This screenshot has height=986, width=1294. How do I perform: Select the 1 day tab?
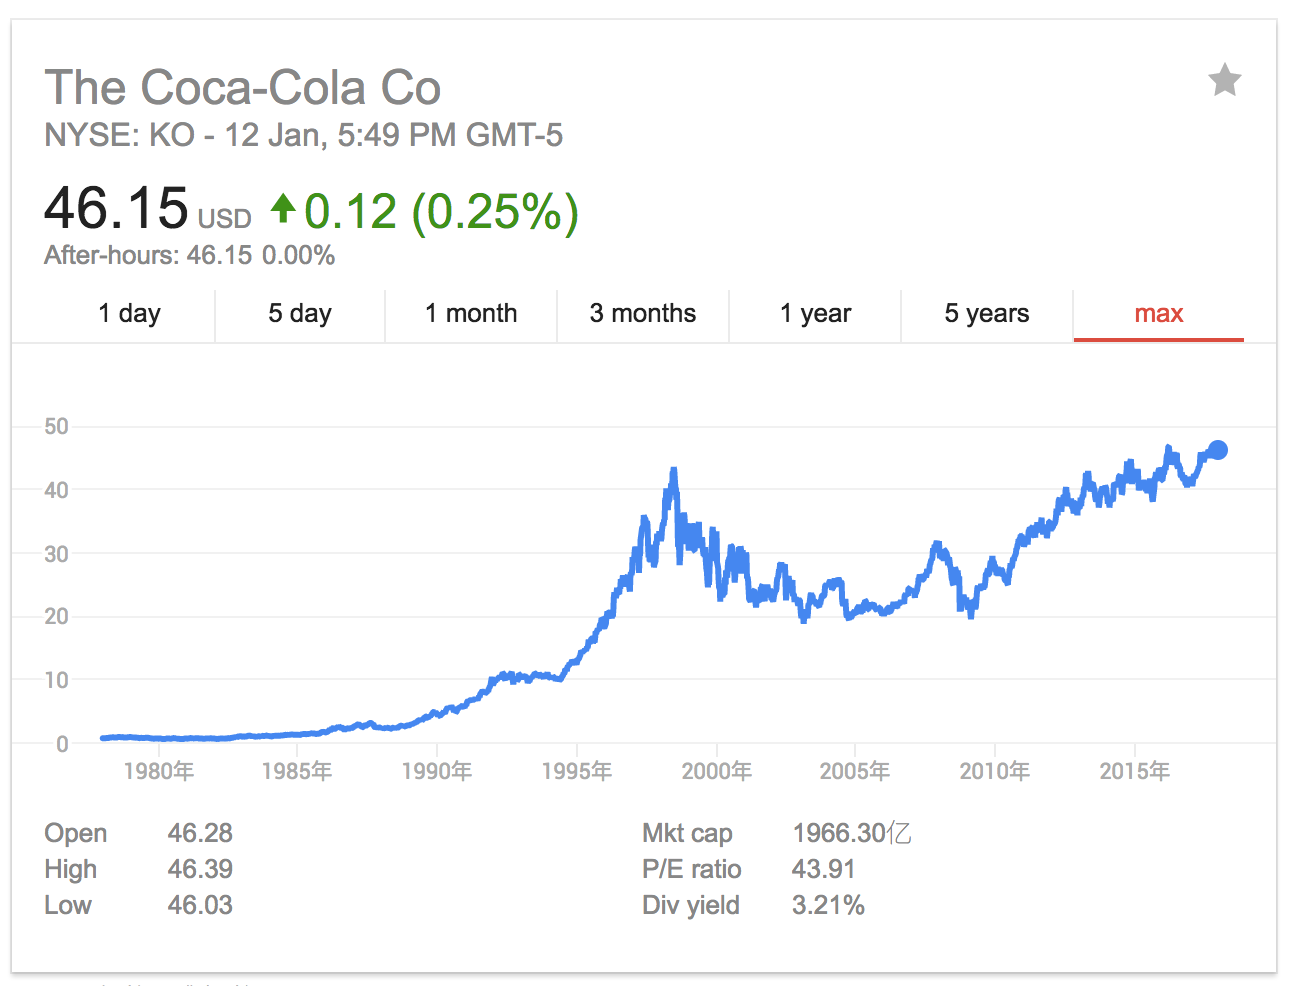coord(129,314)
